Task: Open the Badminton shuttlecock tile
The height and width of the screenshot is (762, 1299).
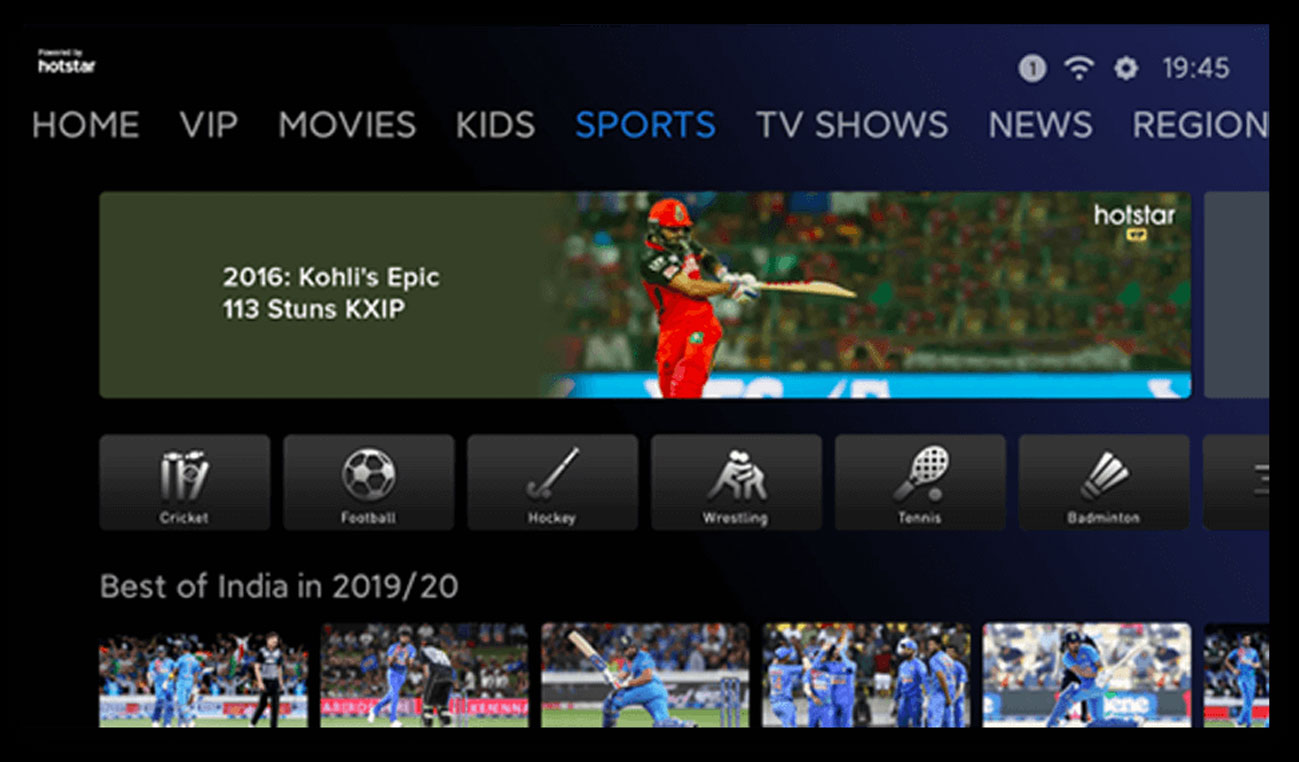Action: 1105,482
